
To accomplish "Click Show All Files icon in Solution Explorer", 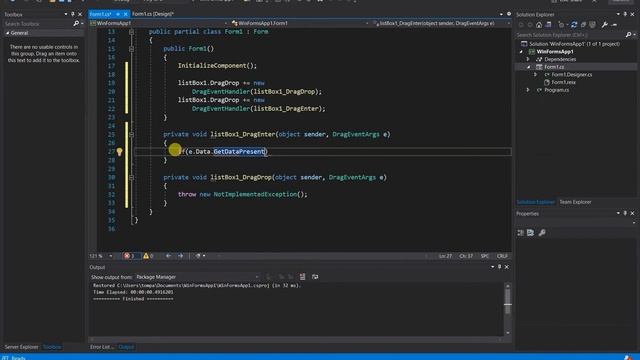I will click(x=592, y=25).
